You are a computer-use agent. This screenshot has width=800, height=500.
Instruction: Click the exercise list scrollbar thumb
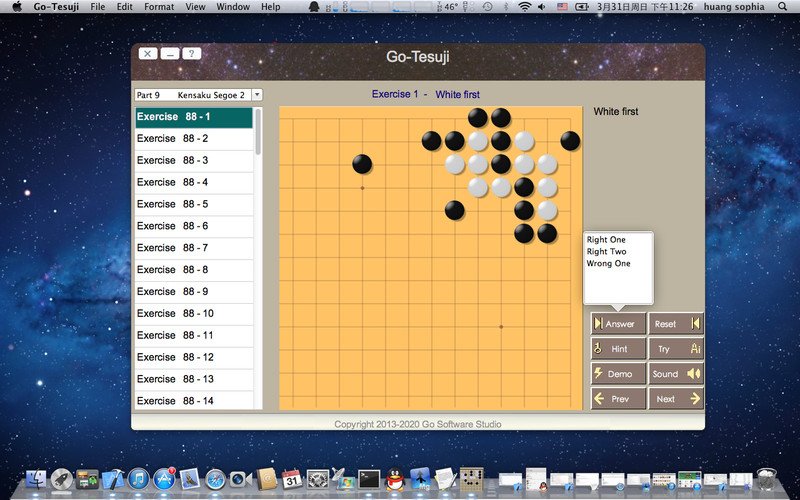[x=258, y=132]
